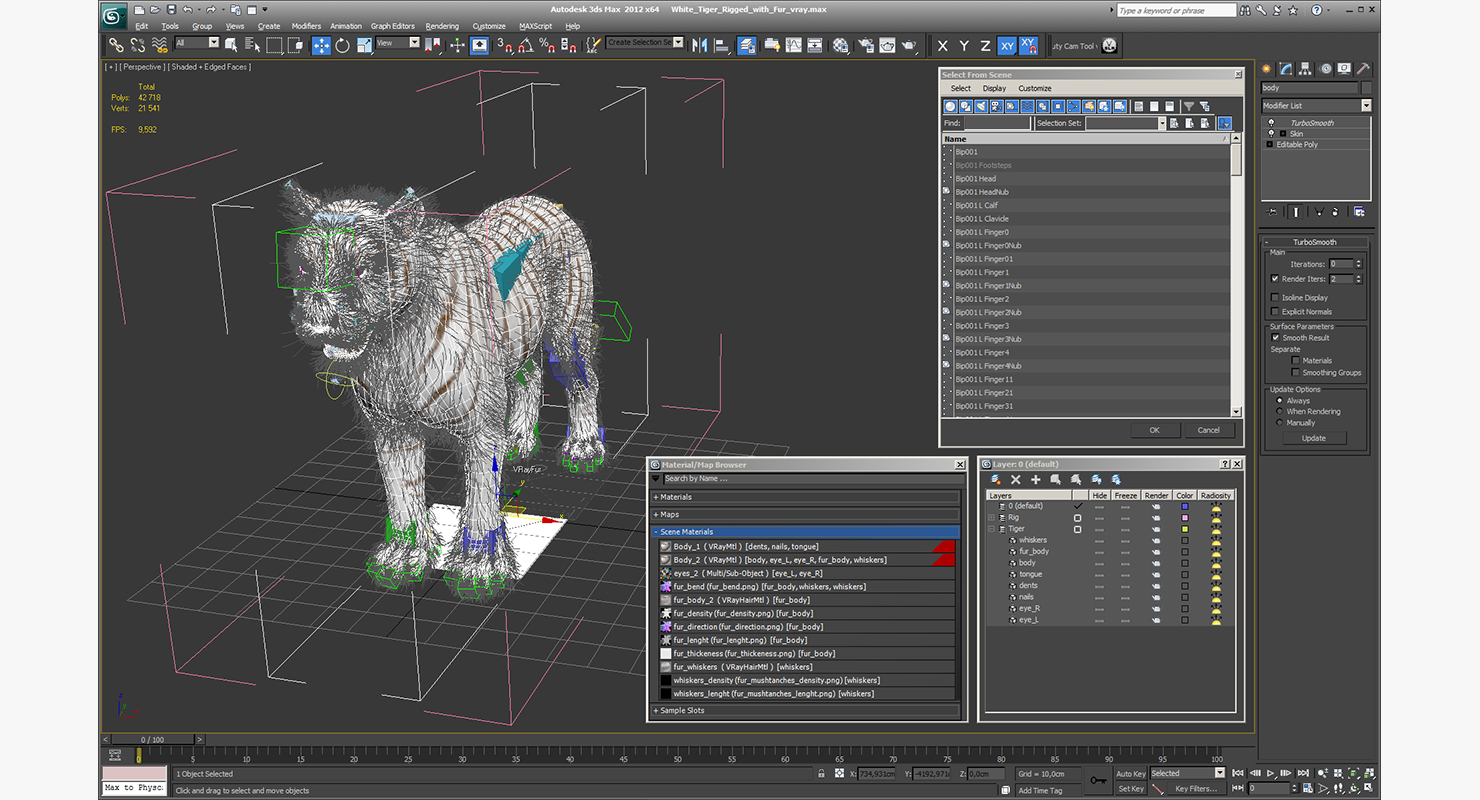Toggle Smooth Result checkbox
The width and height of the screenshot is (1480, 800).
pyautogui.click(x=1276, y=338)
